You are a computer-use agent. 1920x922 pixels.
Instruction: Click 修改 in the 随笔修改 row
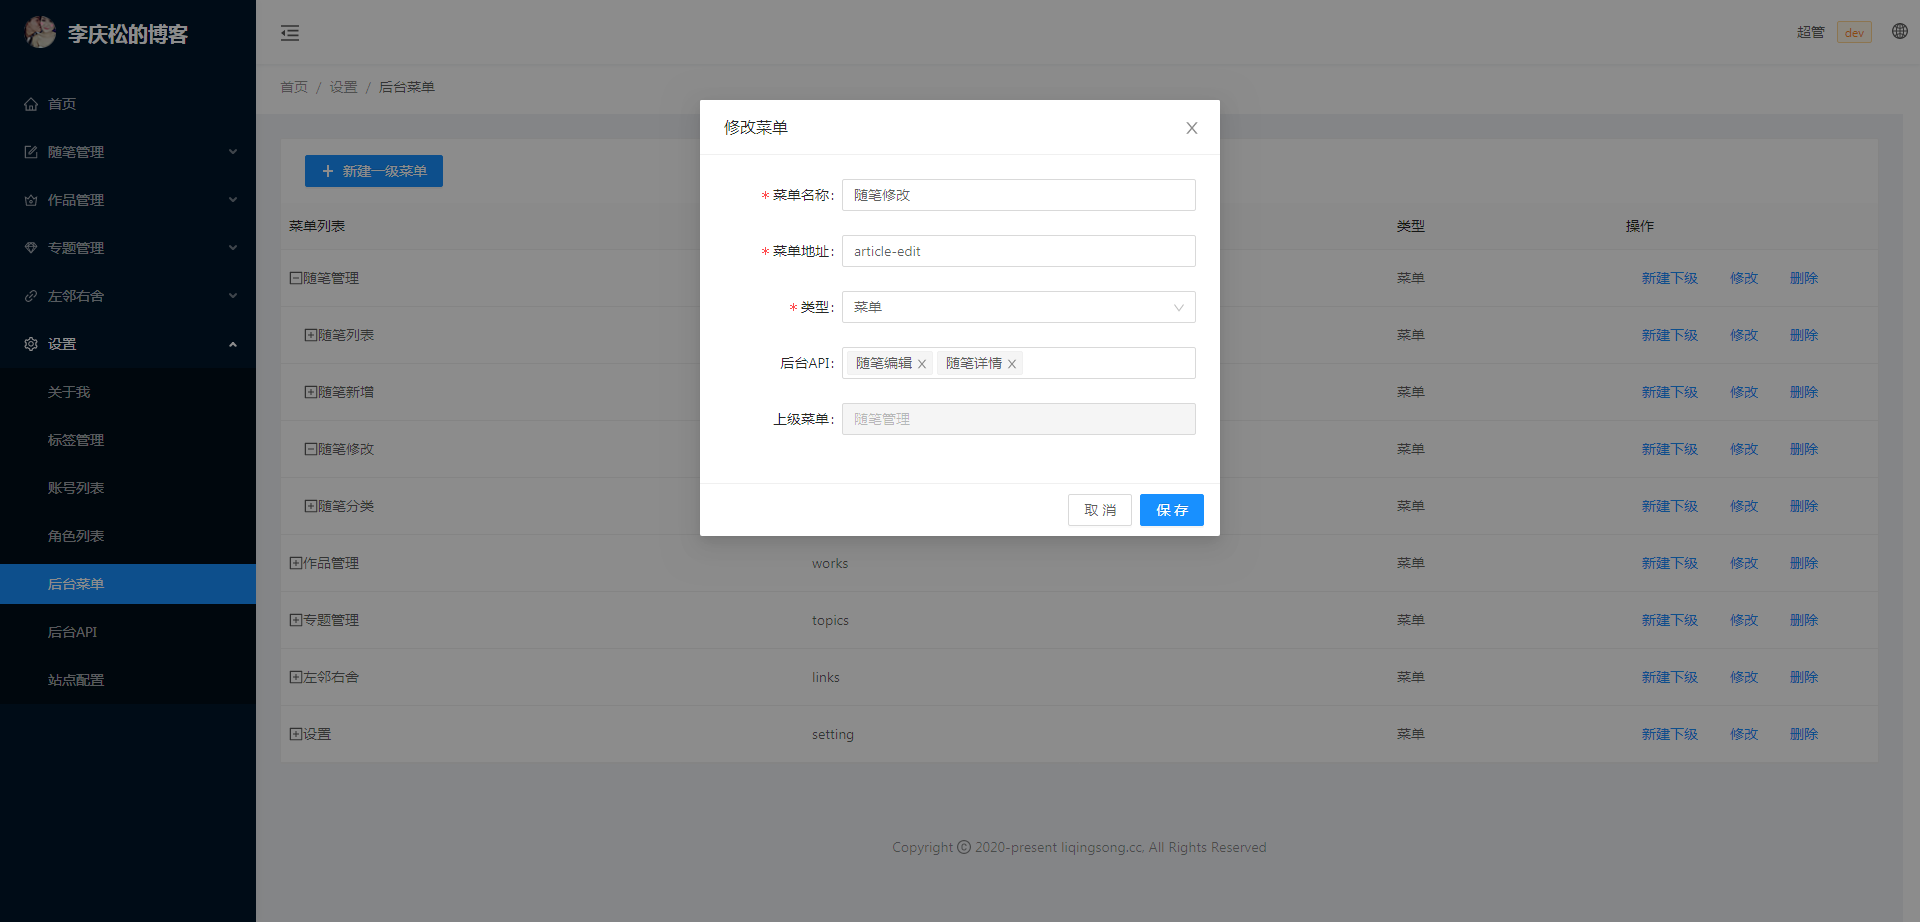(1744, 449)
